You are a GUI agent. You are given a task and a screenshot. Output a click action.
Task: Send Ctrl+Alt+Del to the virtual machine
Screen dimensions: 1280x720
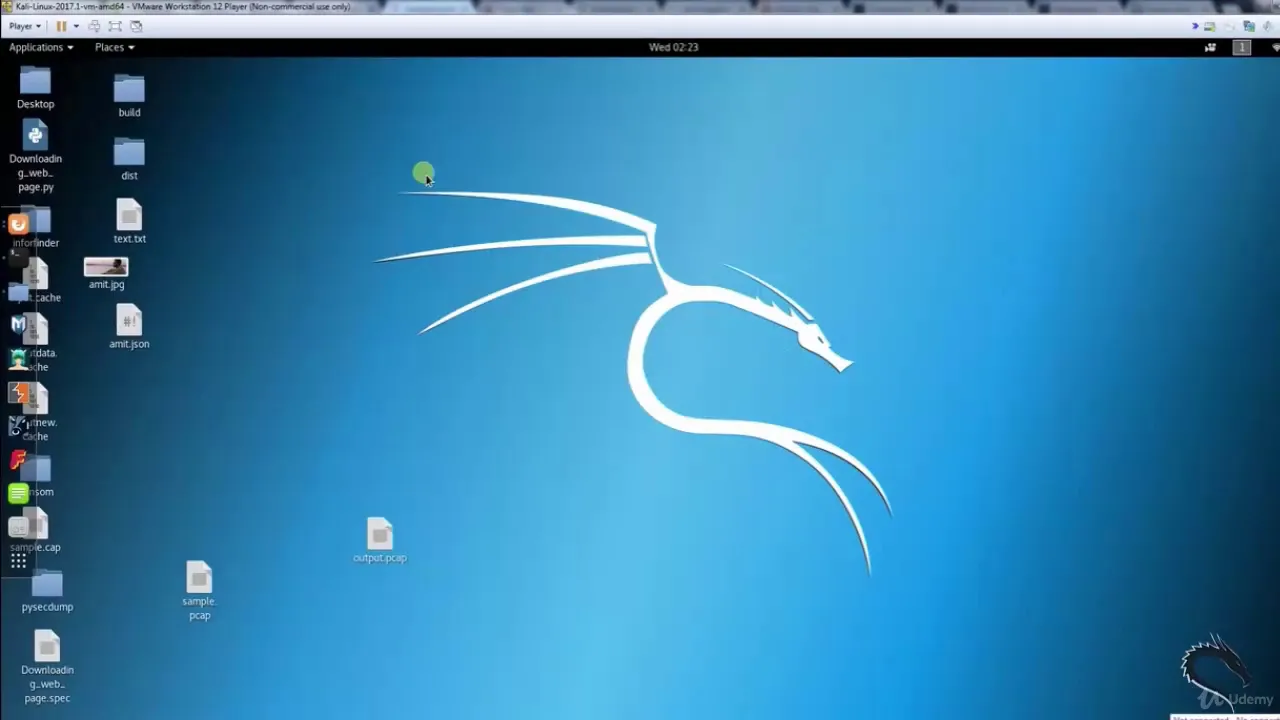pyautogui.click(x=94, y=26)
